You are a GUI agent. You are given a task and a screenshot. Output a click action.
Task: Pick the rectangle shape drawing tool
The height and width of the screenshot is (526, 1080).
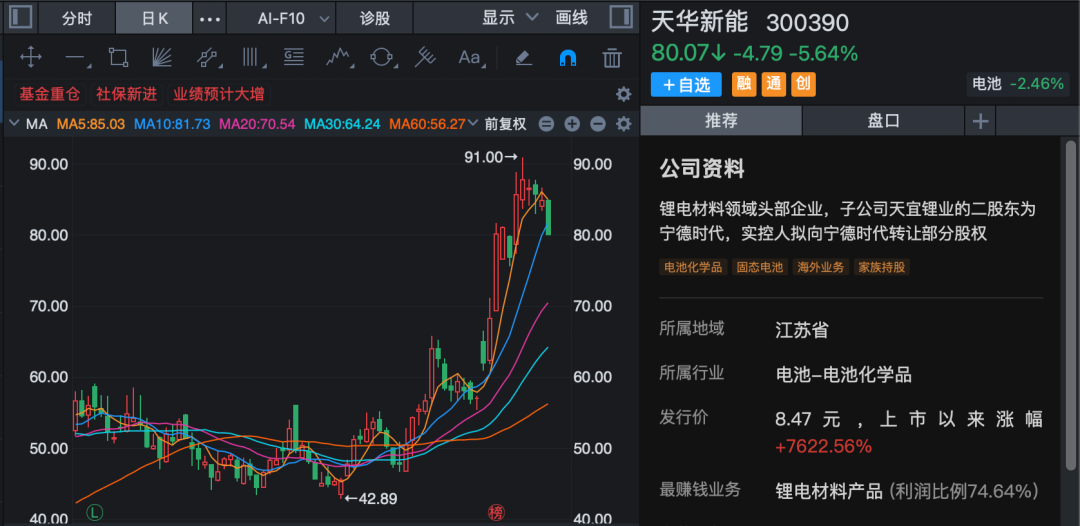point(118,58)
